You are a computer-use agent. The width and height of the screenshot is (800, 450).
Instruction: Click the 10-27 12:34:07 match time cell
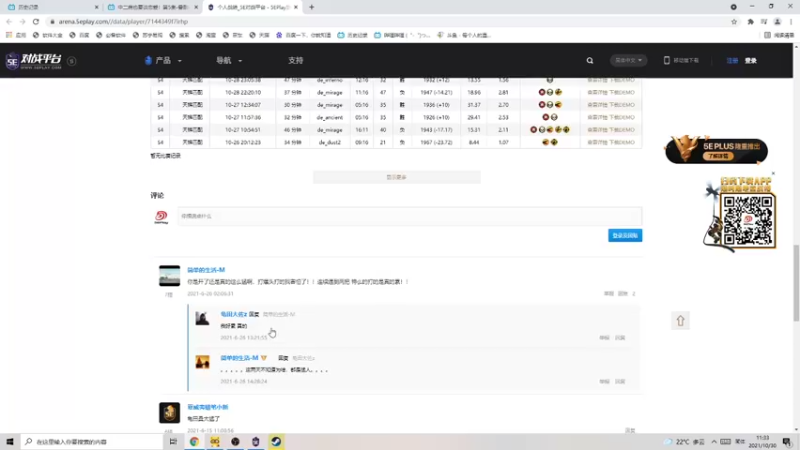[x=243, y=105]
